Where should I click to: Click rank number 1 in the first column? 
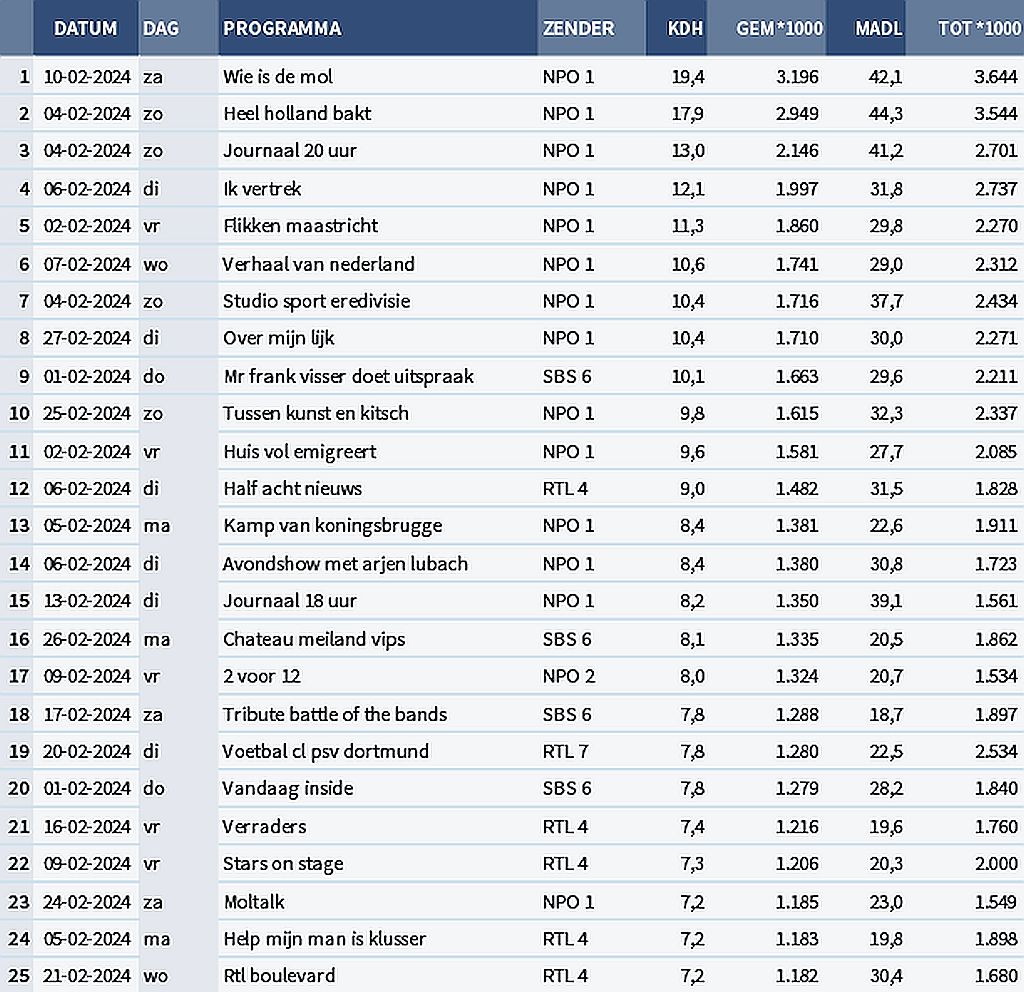[x=24, y=77]
